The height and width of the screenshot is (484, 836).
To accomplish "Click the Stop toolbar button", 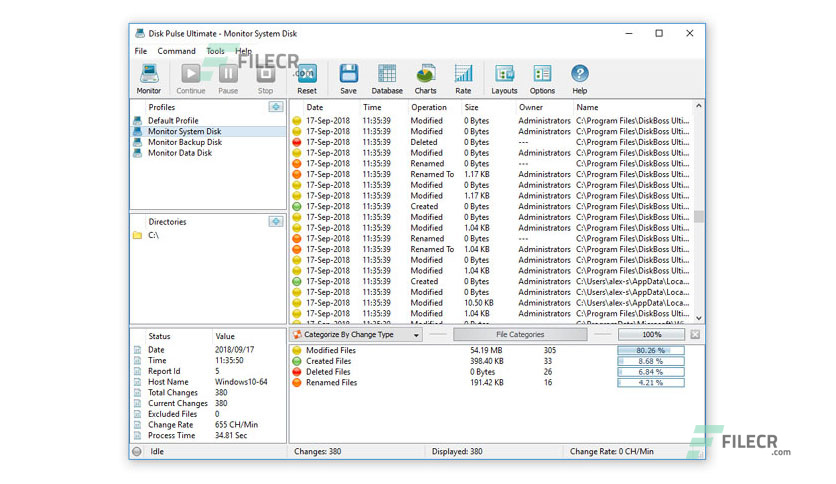I will tap(265, 78).
